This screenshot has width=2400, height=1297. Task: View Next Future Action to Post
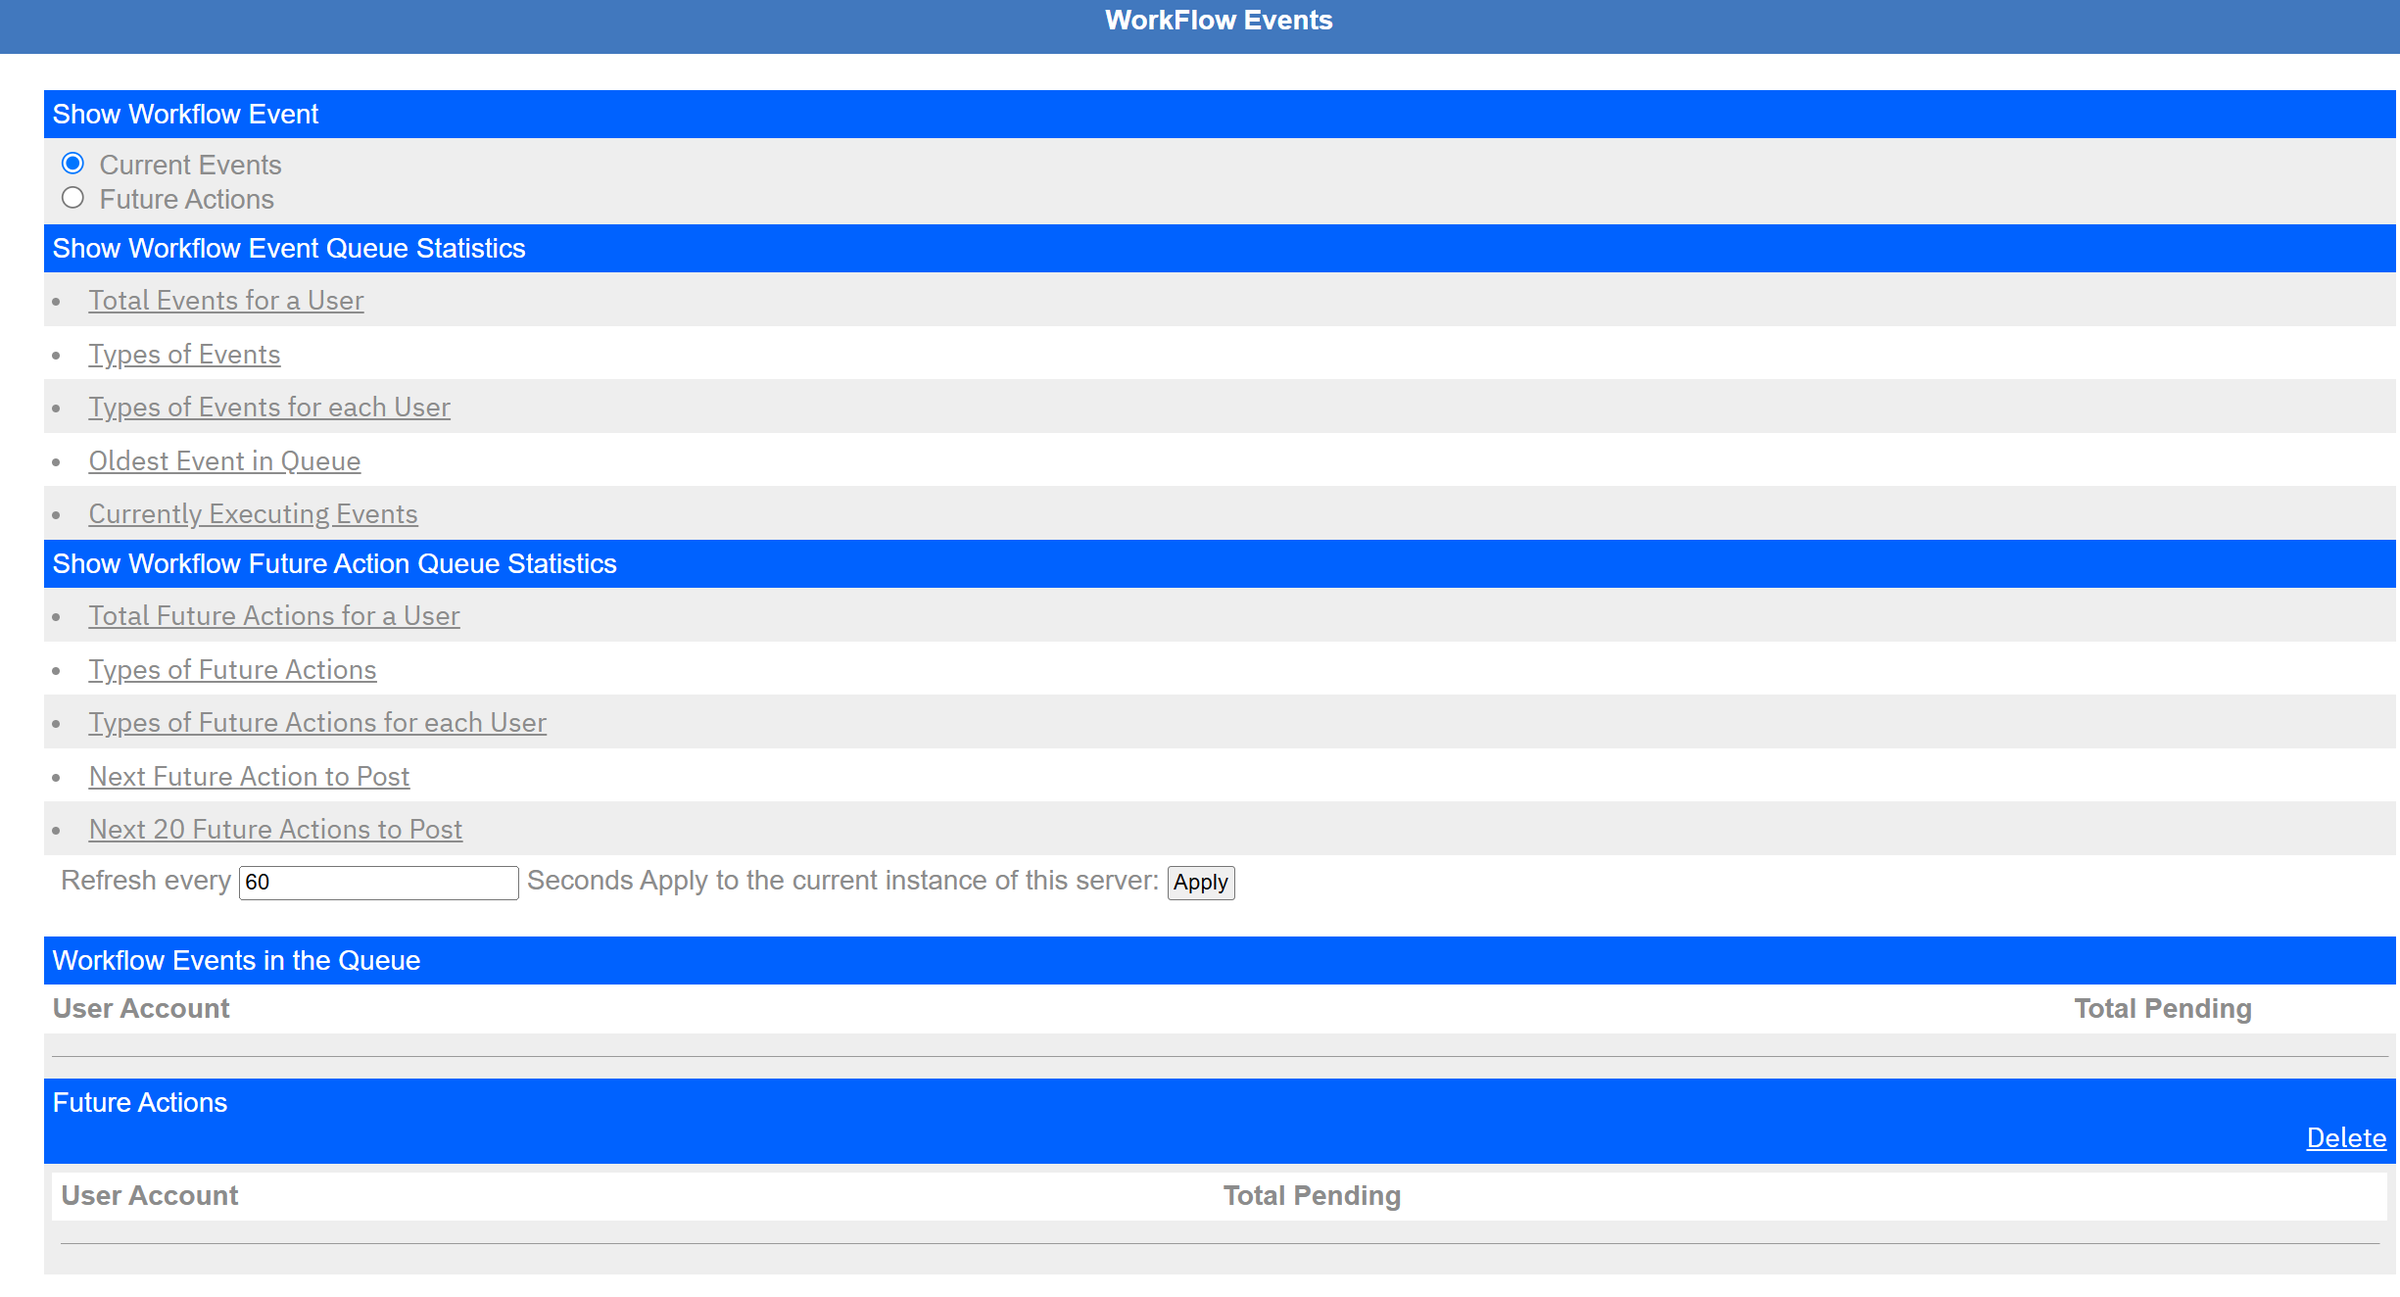click(249, 777)
